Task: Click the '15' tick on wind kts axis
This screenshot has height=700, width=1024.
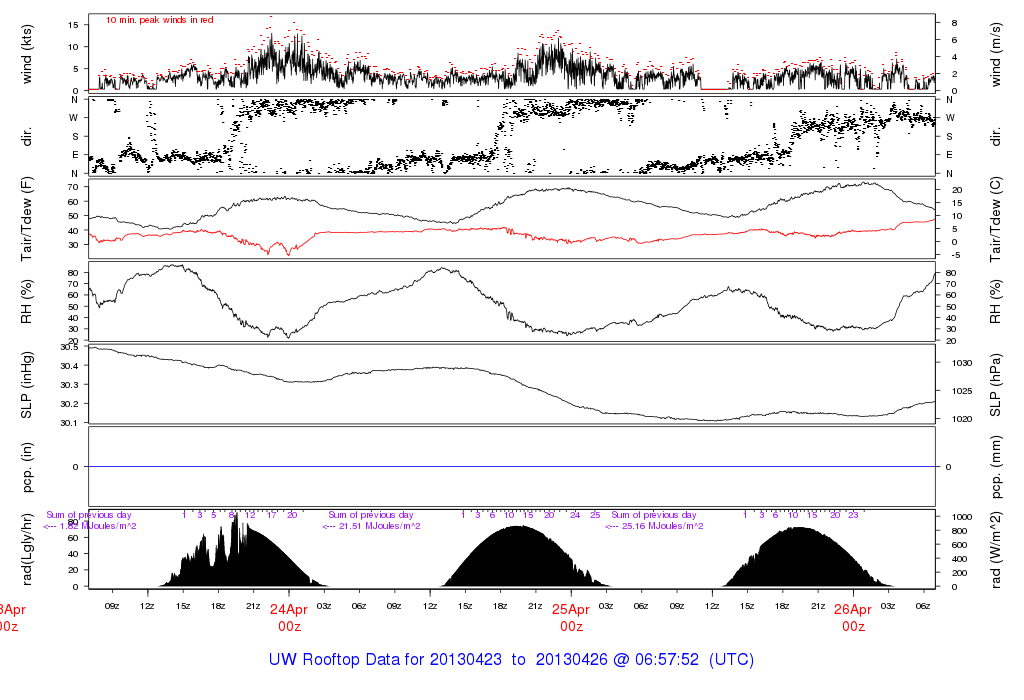Action: tap(73, 25)
